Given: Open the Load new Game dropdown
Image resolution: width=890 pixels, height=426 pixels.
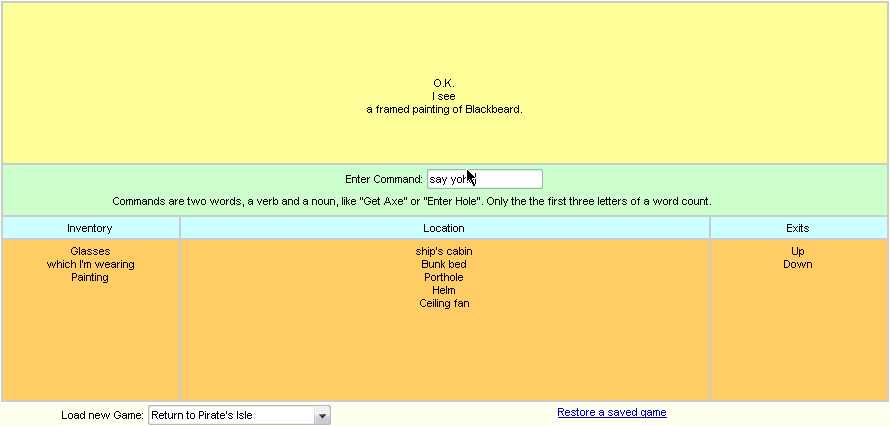Looking at the screenshot, I should click(x=238, y=415).
